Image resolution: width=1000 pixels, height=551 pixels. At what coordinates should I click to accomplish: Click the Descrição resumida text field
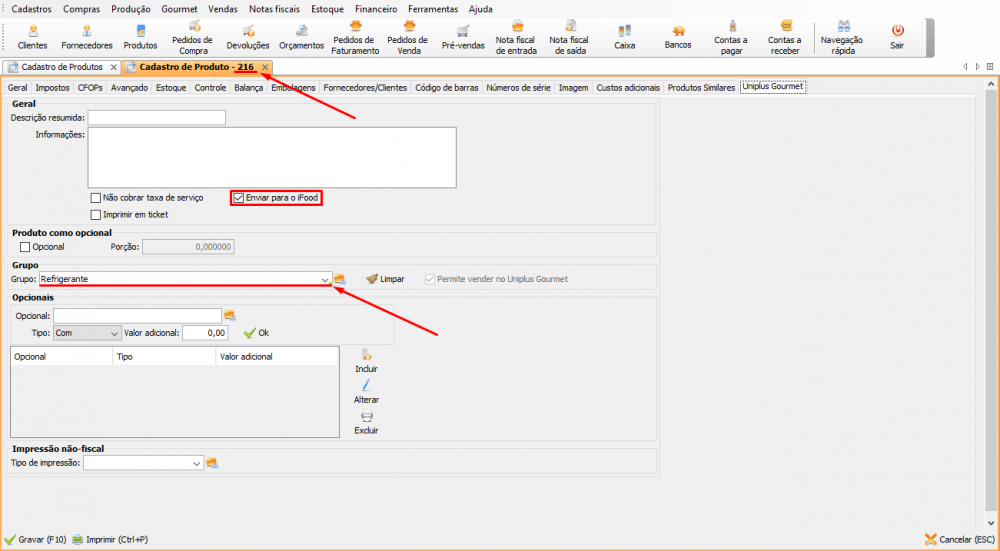point(156,118)
